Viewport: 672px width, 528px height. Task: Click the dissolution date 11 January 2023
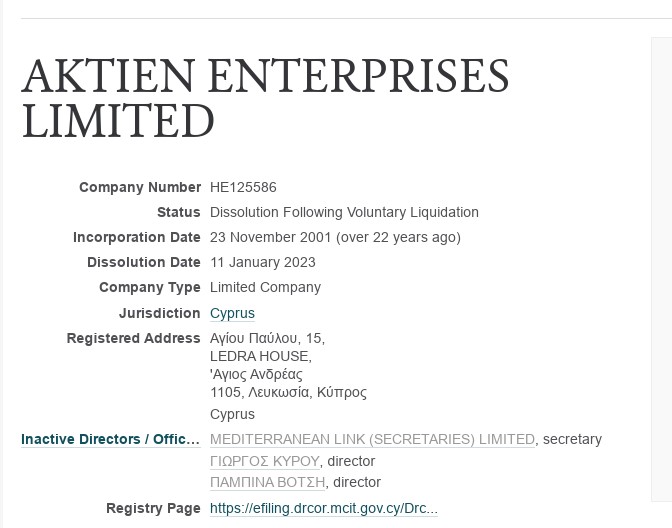pyautogui.click(x=263, y=262)
